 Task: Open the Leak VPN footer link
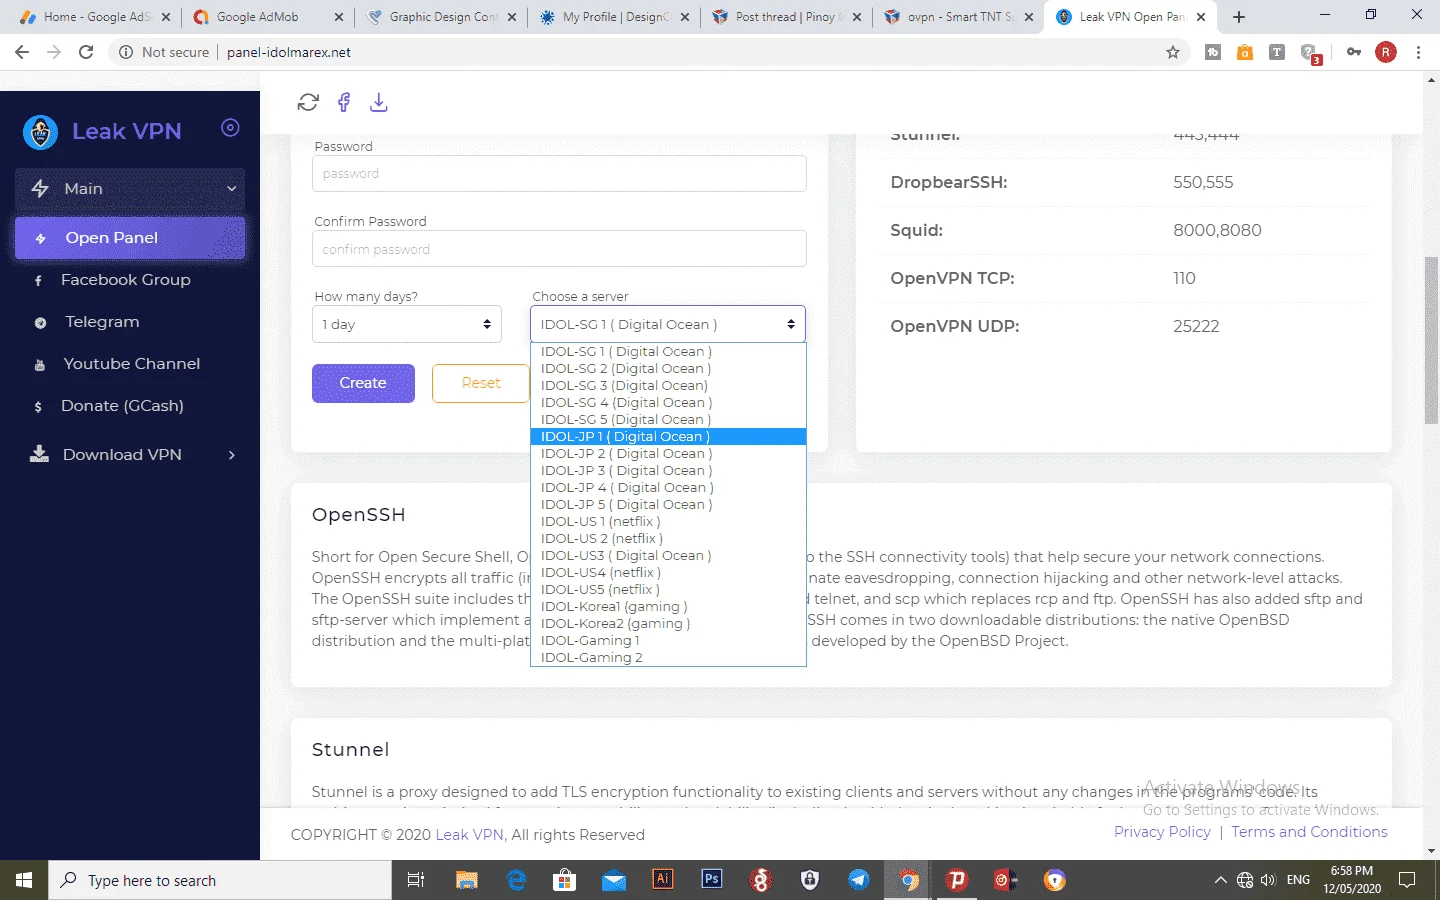pyautogui.click(x=469, y=835)
